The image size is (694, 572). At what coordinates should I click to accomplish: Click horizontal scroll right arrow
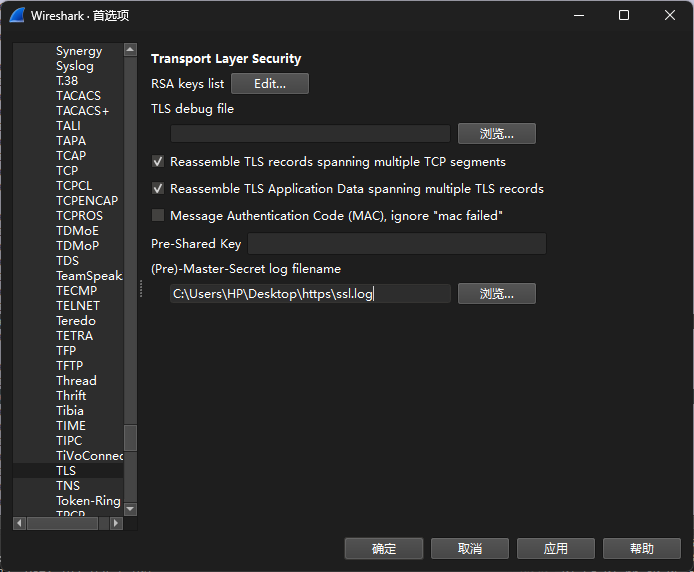pos(116,523)
